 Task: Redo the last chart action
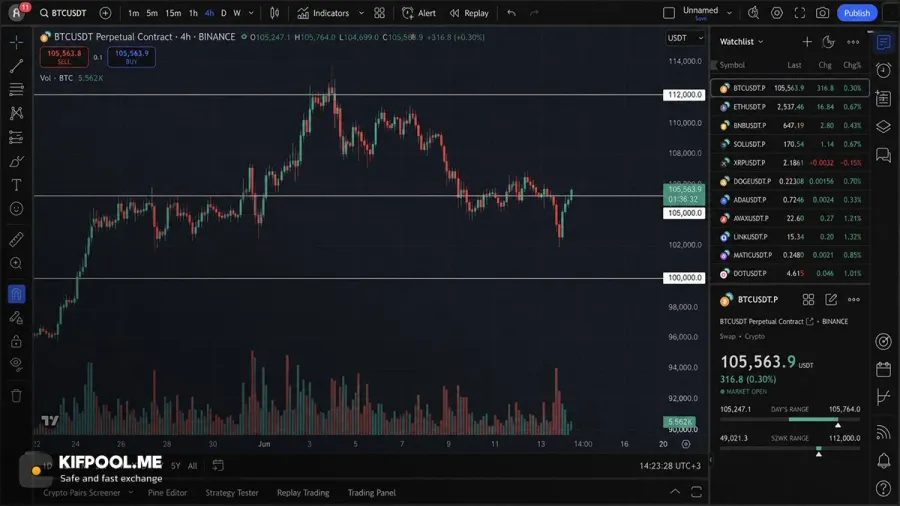pos(534,13)
